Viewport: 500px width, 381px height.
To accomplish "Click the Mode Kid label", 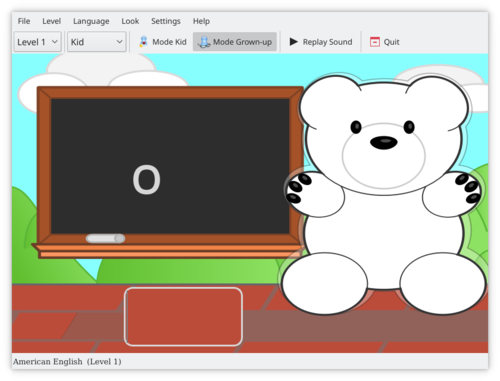I will (x=169, y=42).
